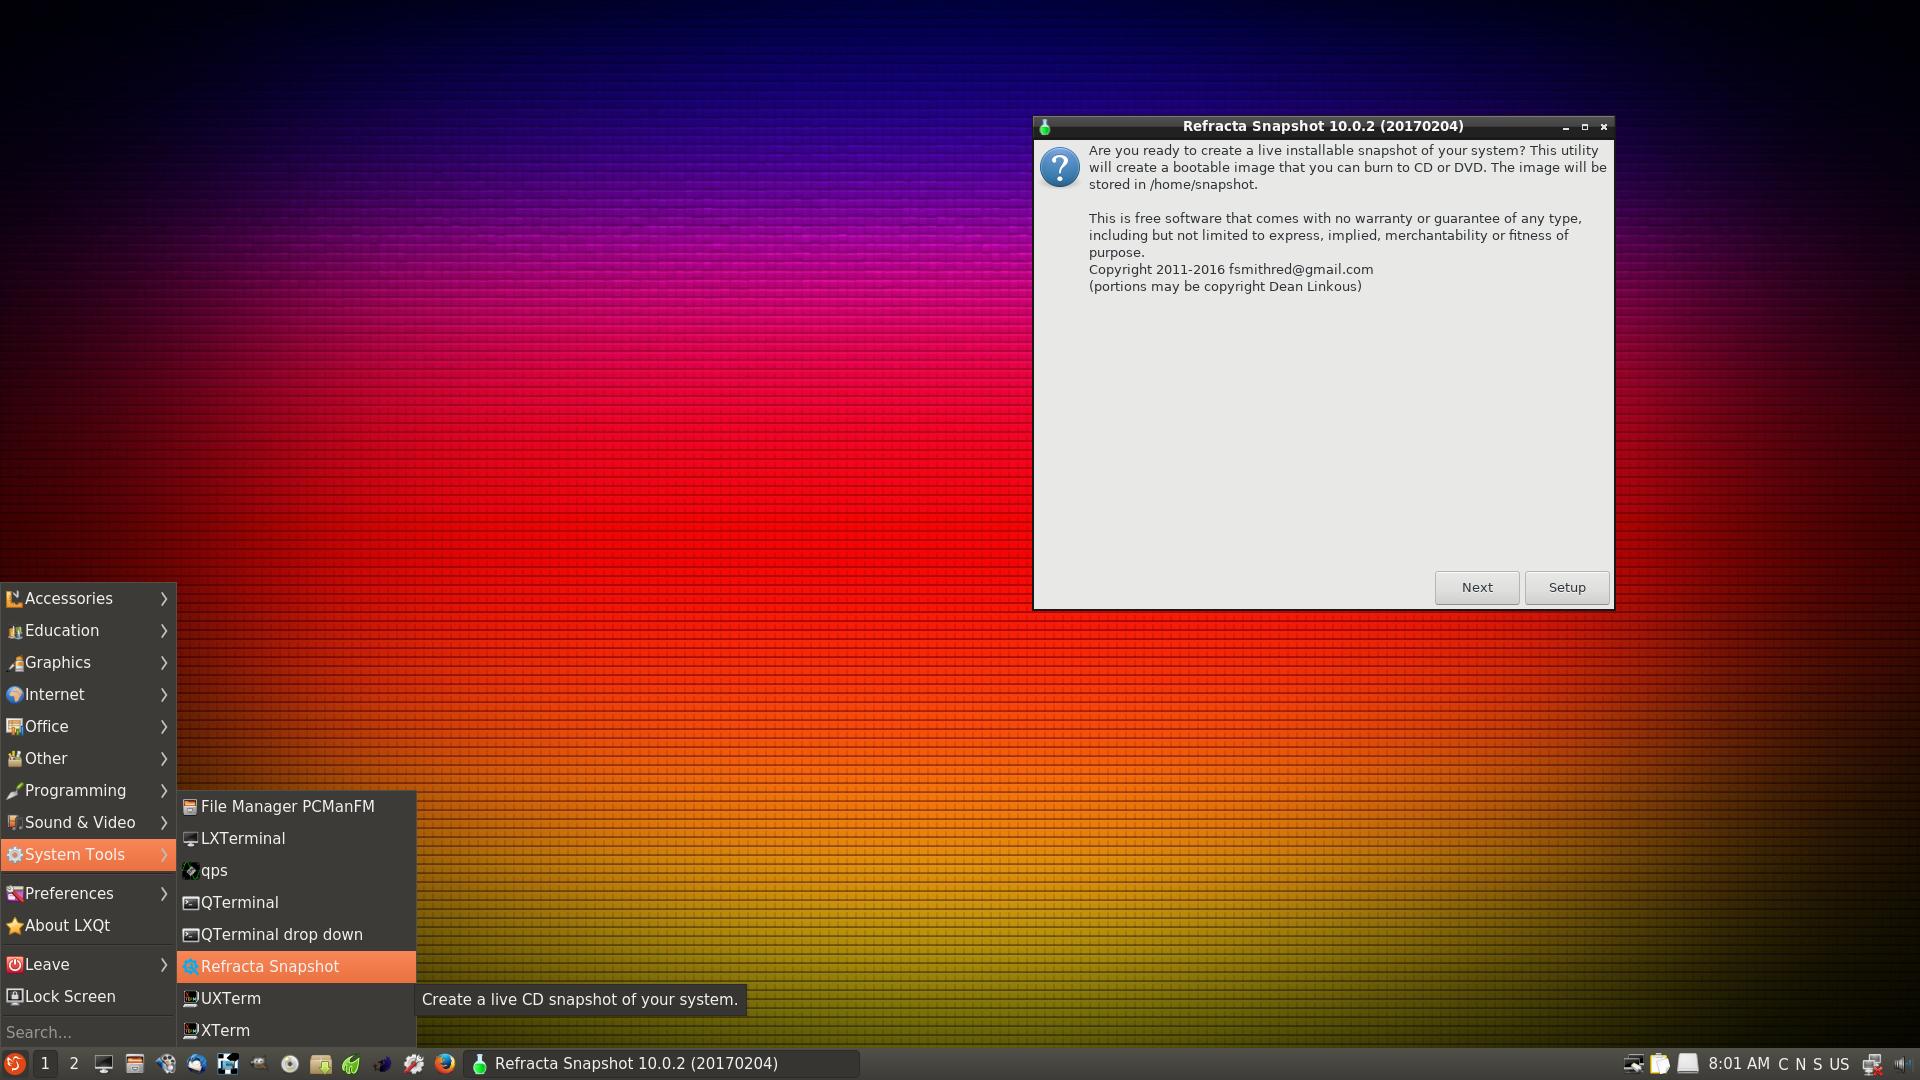Expand the Internet menu category
Image resolution: width=1920 pixels, height=1080 pixels.
pos(88,695)
